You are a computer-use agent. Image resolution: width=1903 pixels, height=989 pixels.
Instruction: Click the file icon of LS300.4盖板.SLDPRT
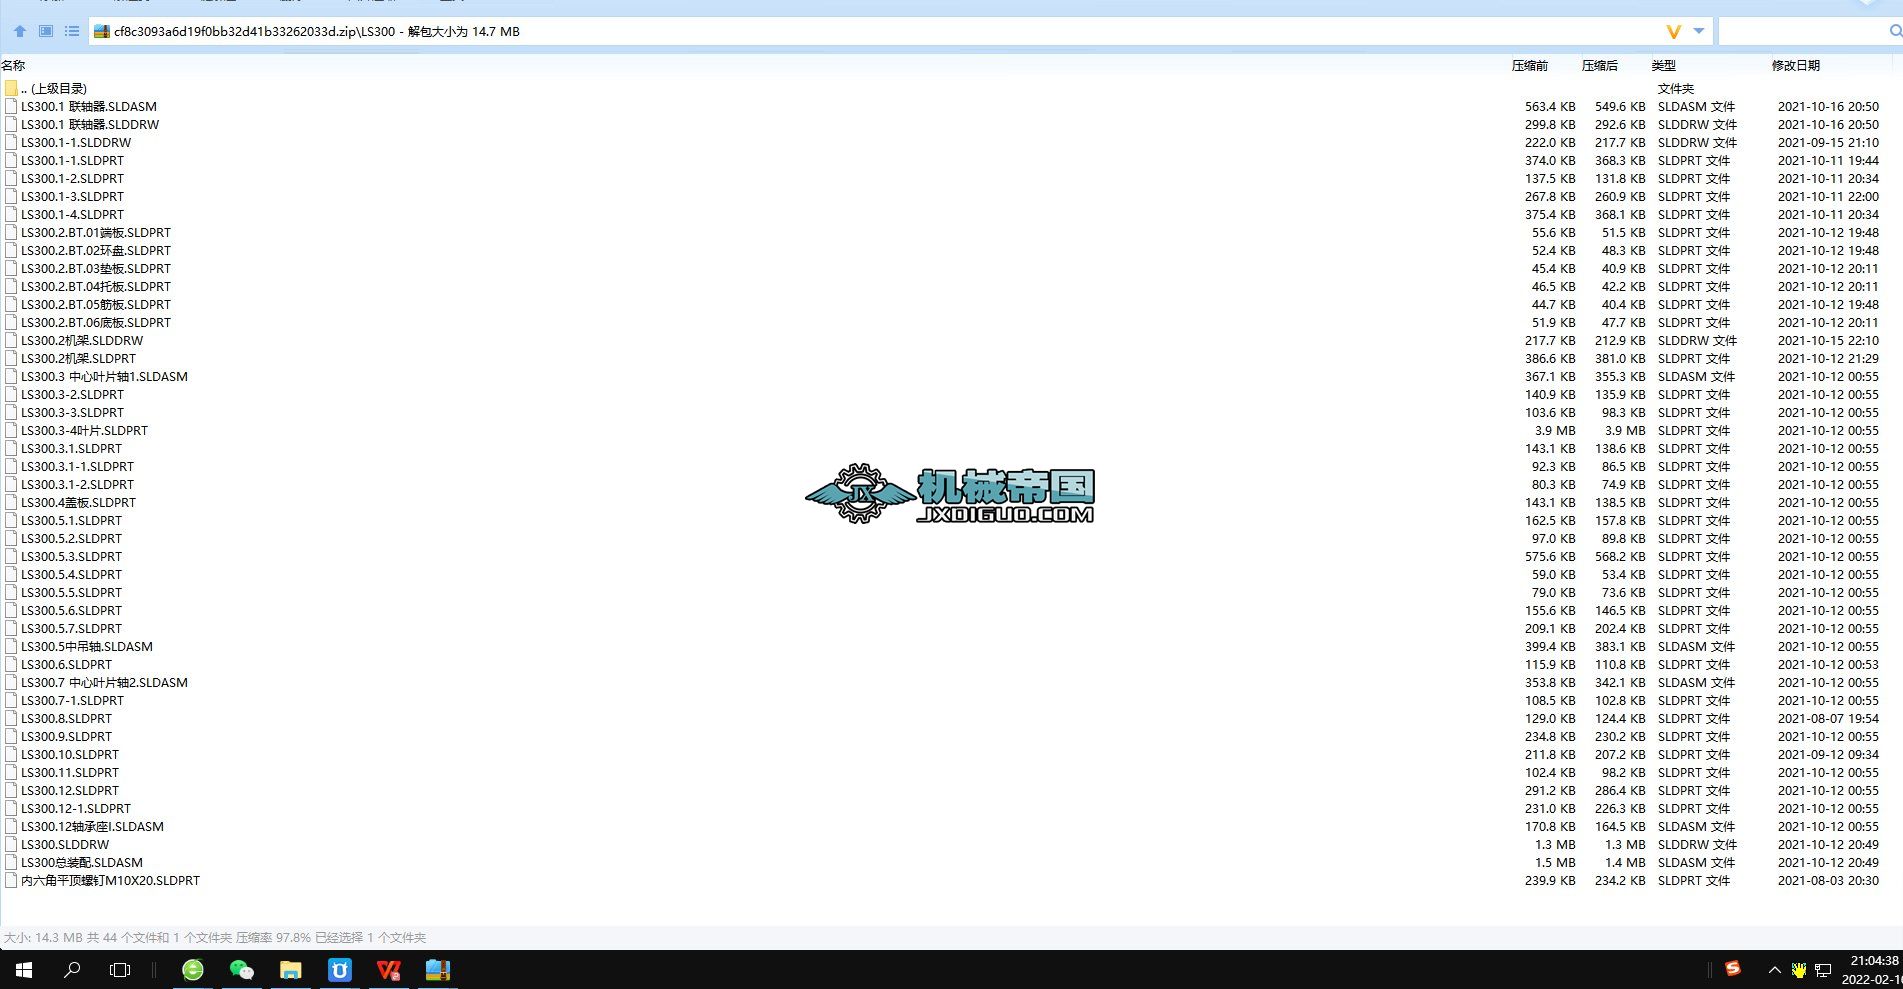(x=11, y=502)
